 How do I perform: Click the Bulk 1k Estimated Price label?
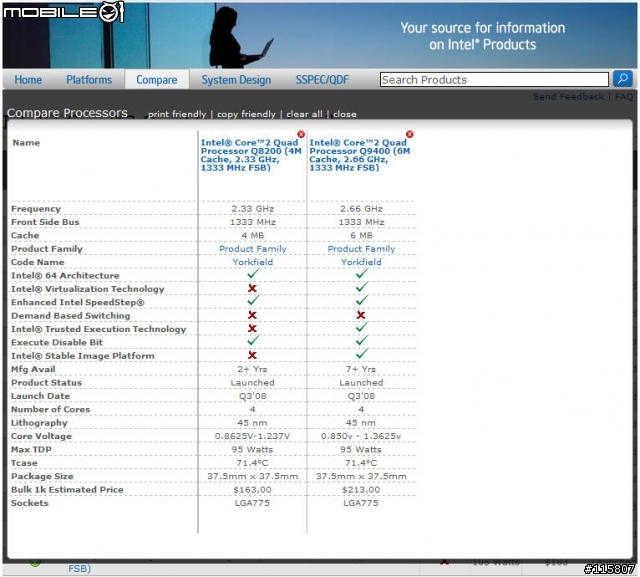pos(67,490)
